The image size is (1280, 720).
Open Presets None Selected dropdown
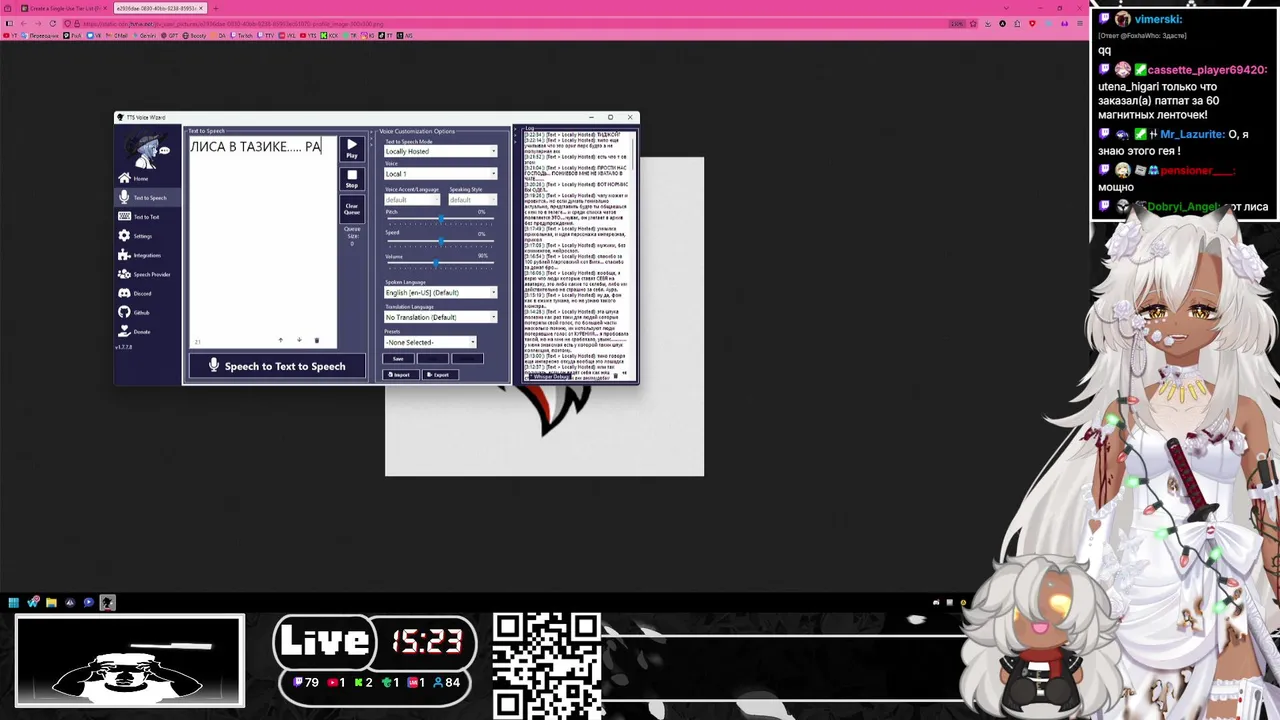(430, 342)
